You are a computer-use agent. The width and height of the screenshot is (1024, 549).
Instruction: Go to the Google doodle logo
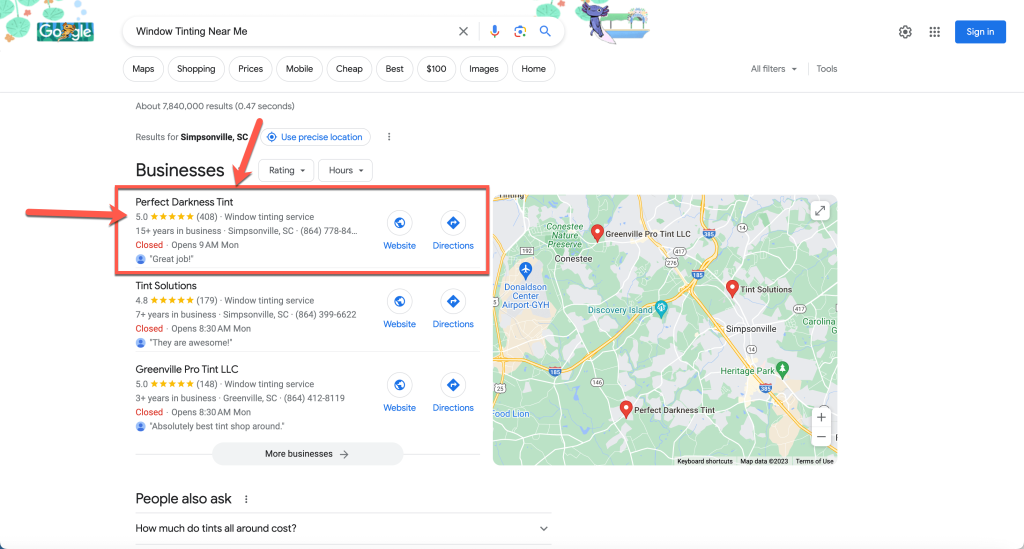(65, 31)
